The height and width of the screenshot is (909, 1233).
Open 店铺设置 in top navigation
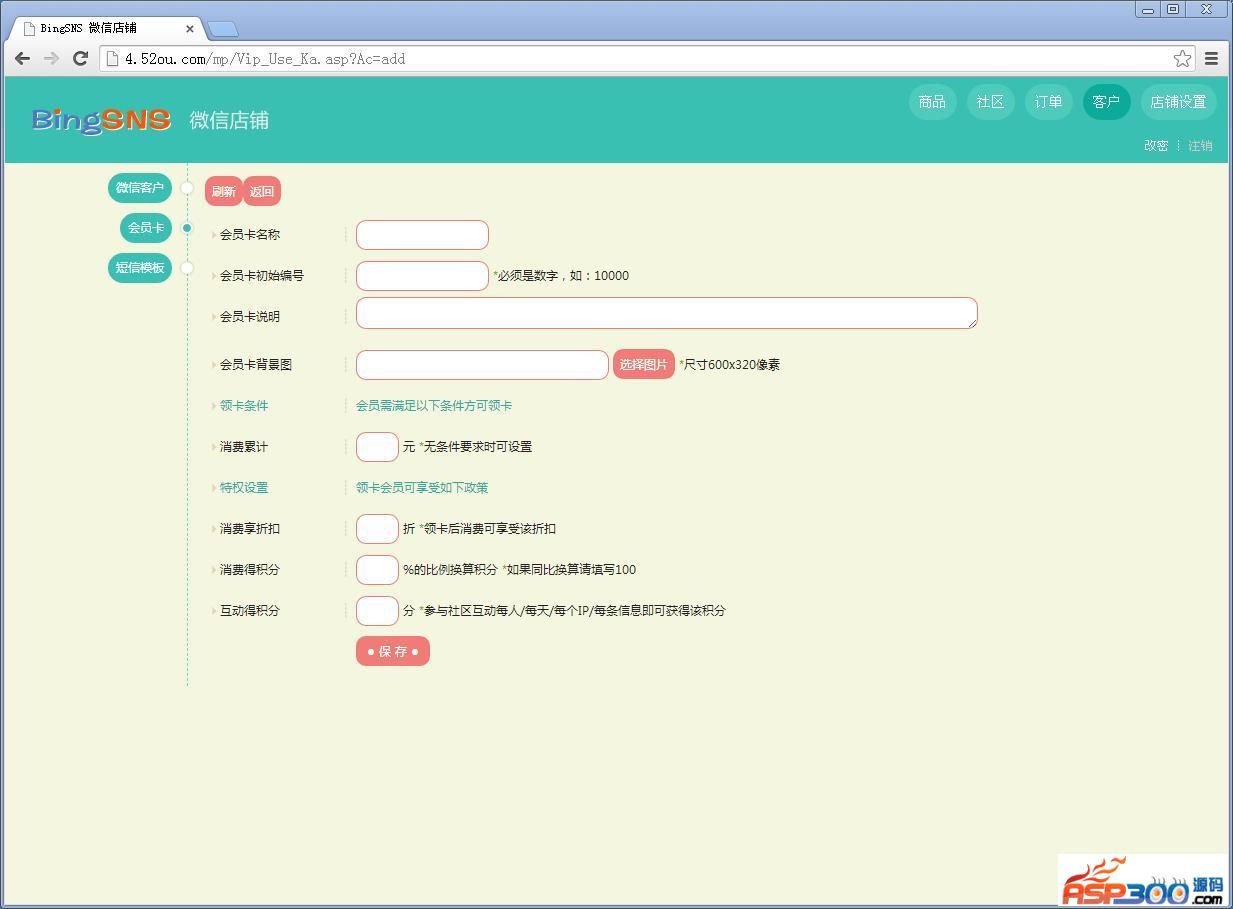coord(1178,102)
